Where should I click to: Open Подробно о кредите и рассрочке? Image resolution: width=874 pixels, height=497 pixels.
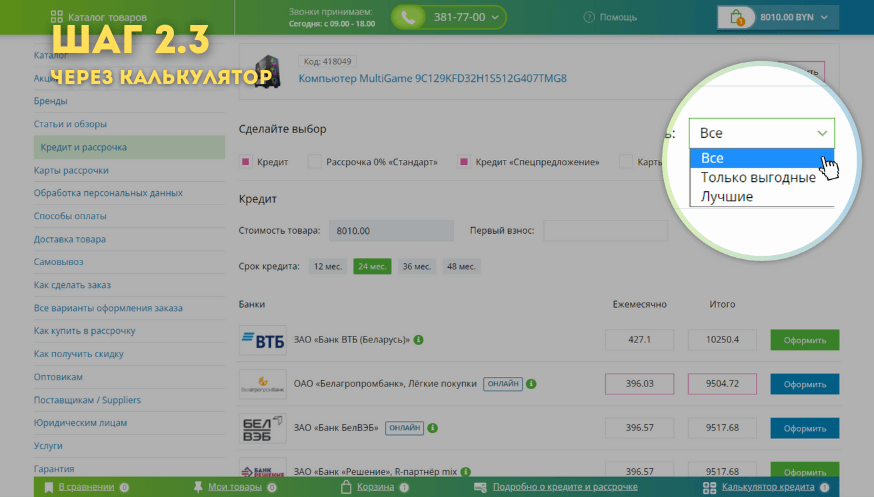coord(565,487)
